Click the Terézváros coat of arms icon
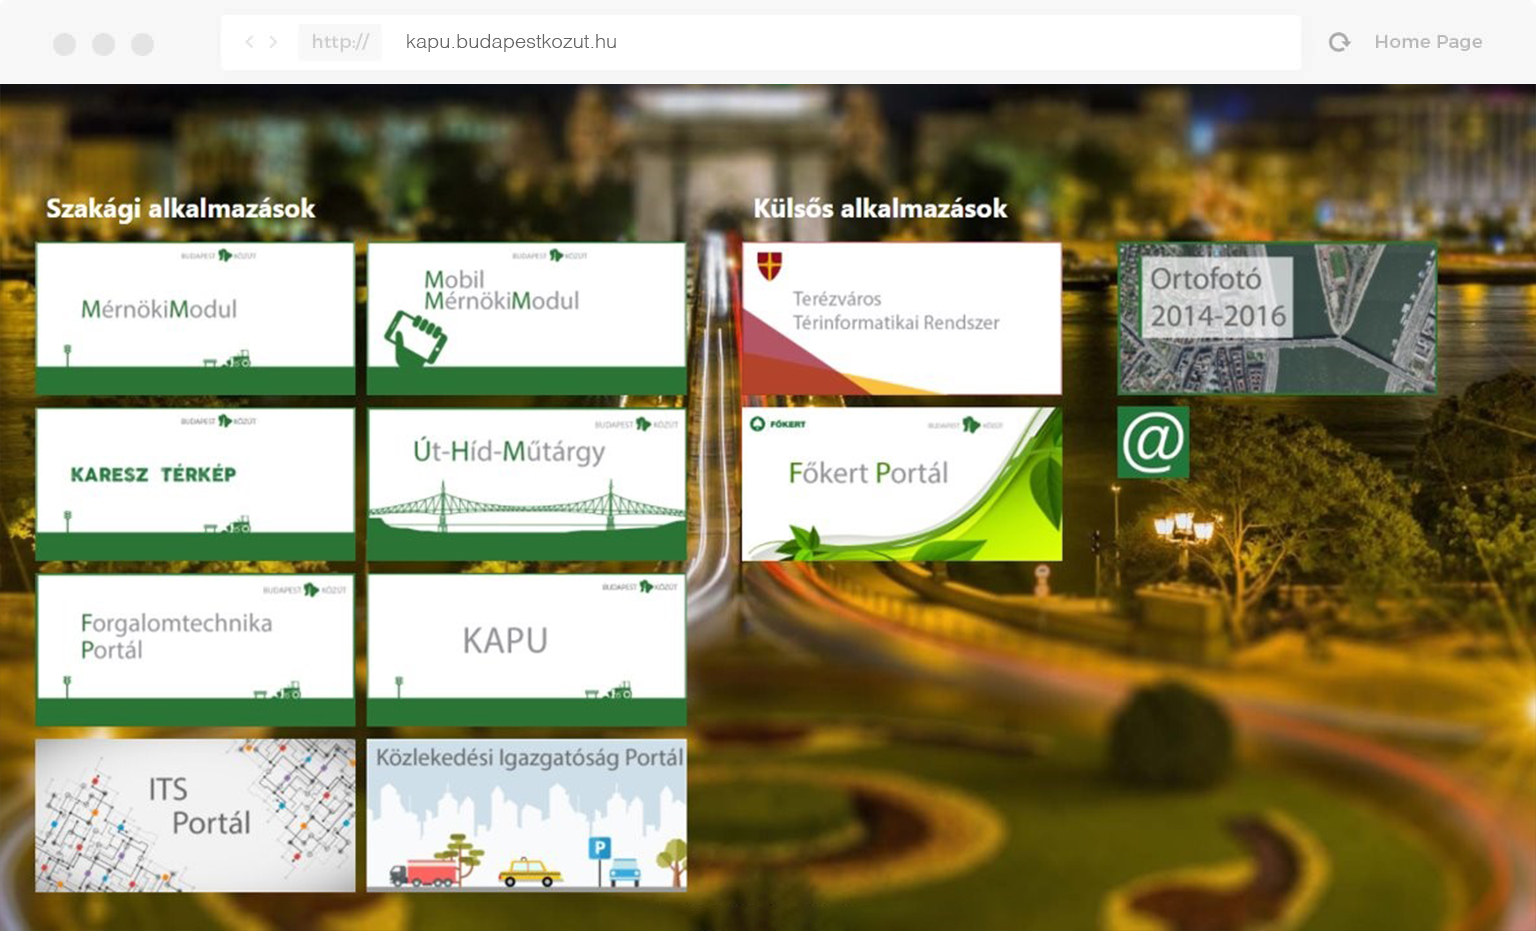The height and width of the screenshot is (931, 1536). (769, 266)
